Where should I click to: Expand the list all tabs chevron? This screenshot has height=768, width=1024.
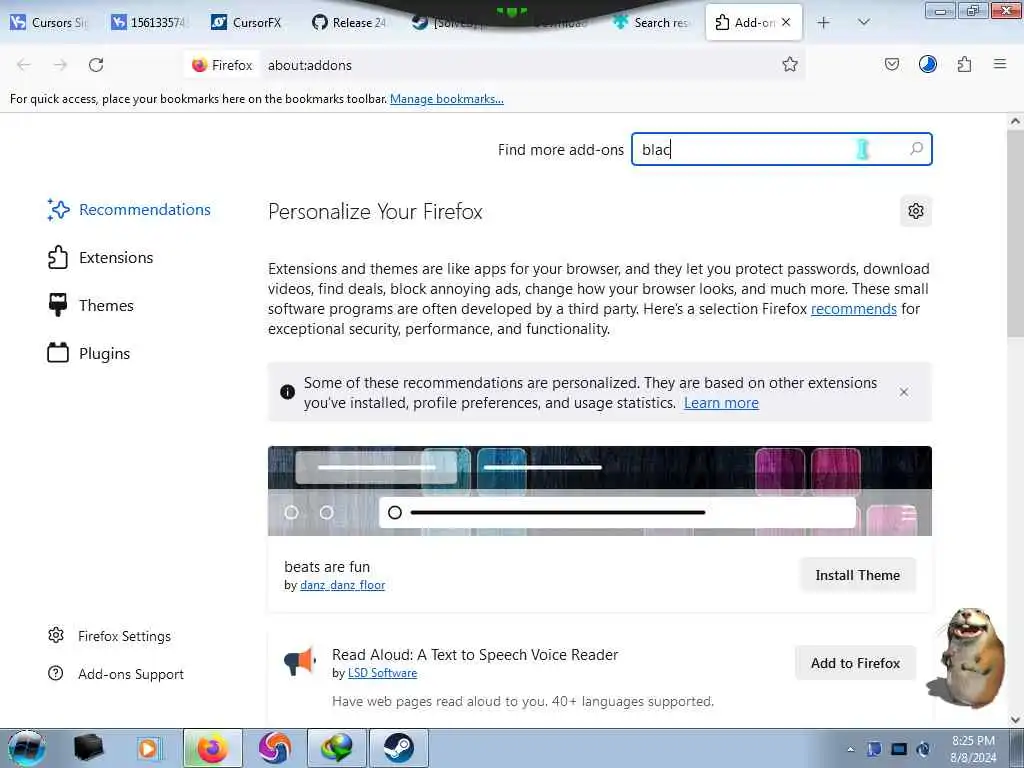coord(863,23)
